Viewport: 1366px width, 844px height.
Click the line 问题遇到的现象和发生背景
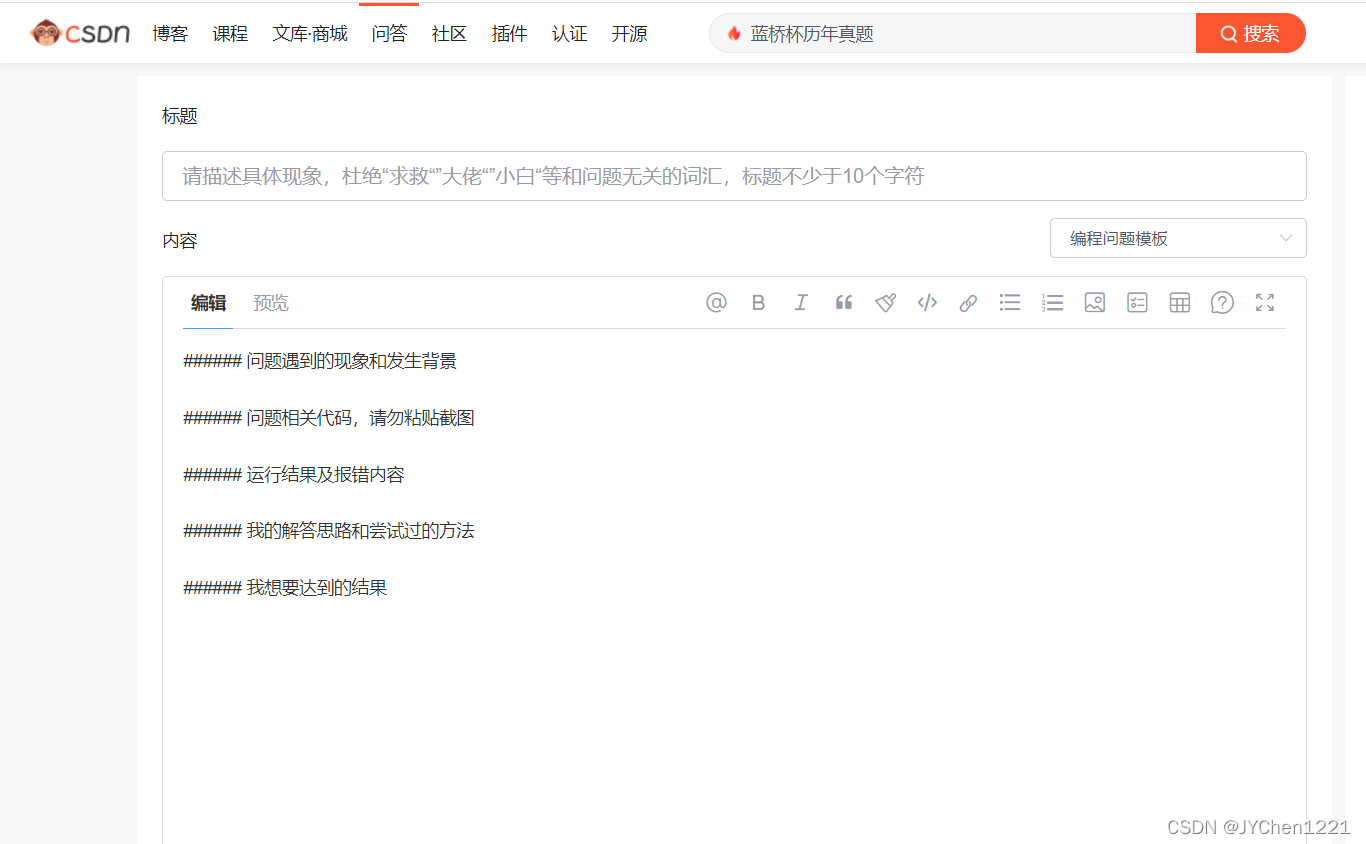320,361
